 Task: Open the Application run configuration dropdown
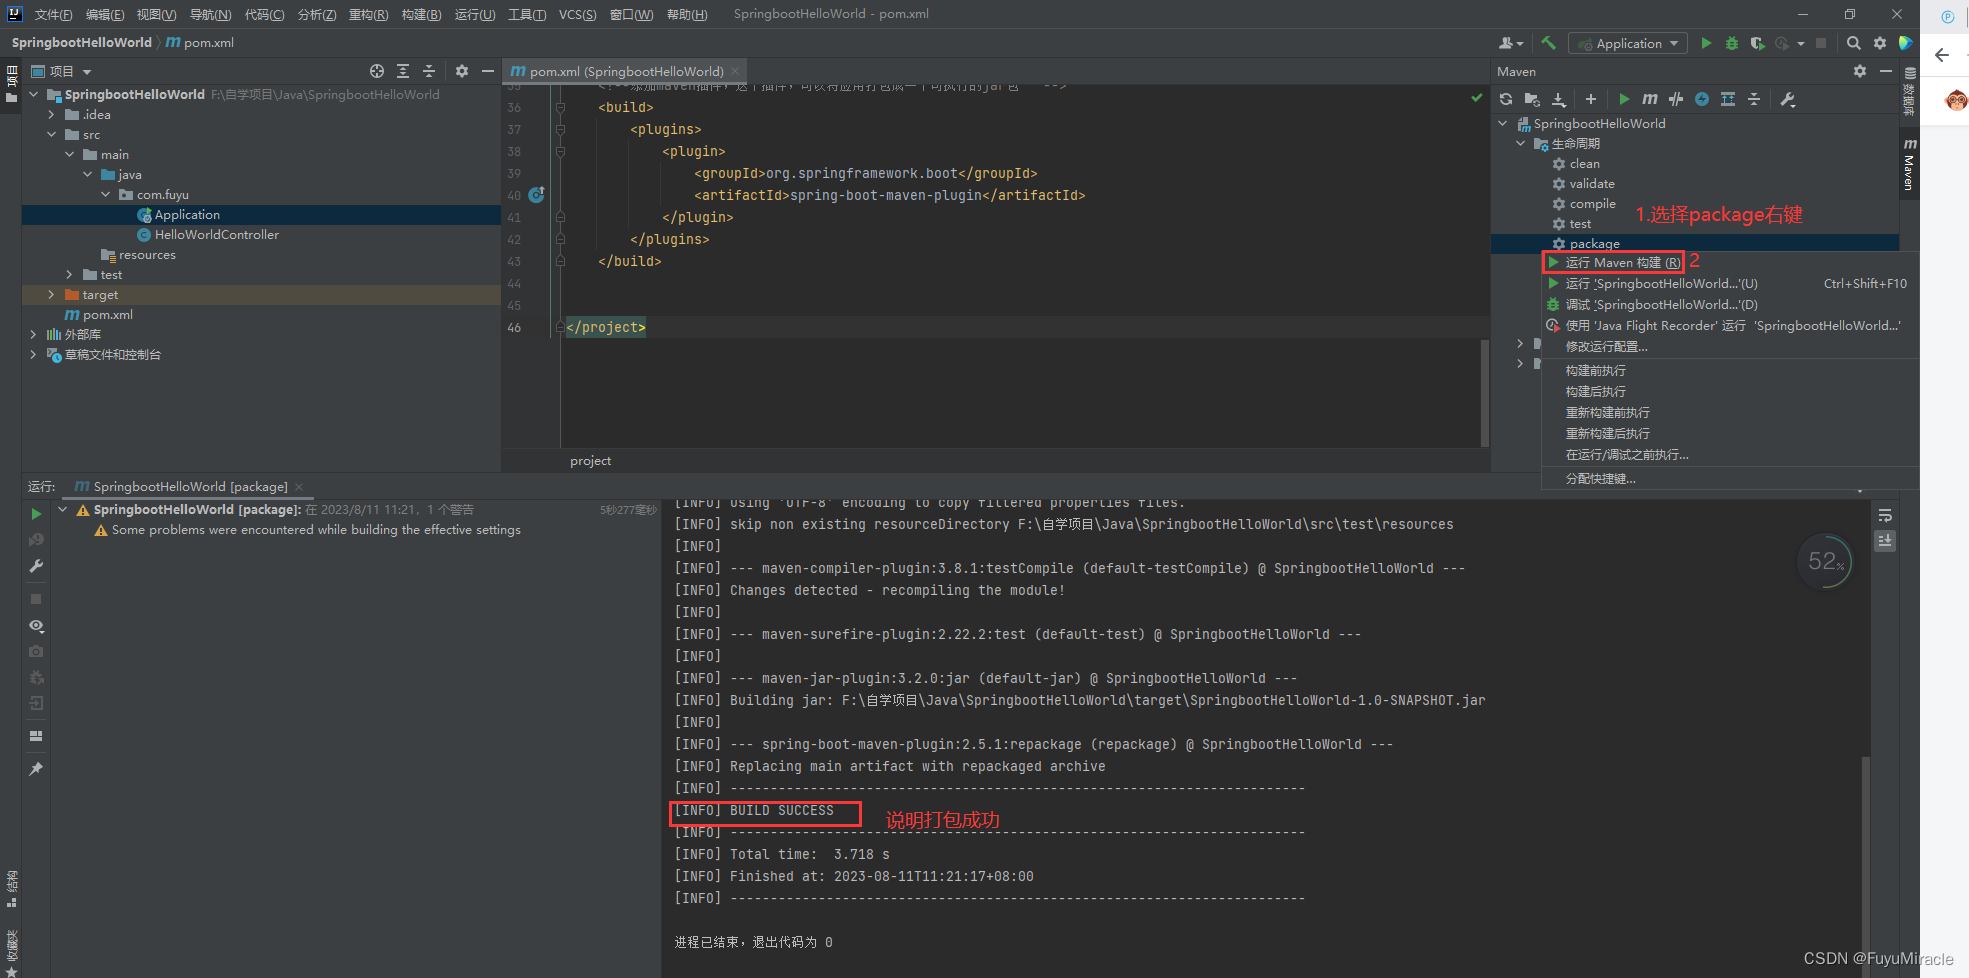(1627, 43)
